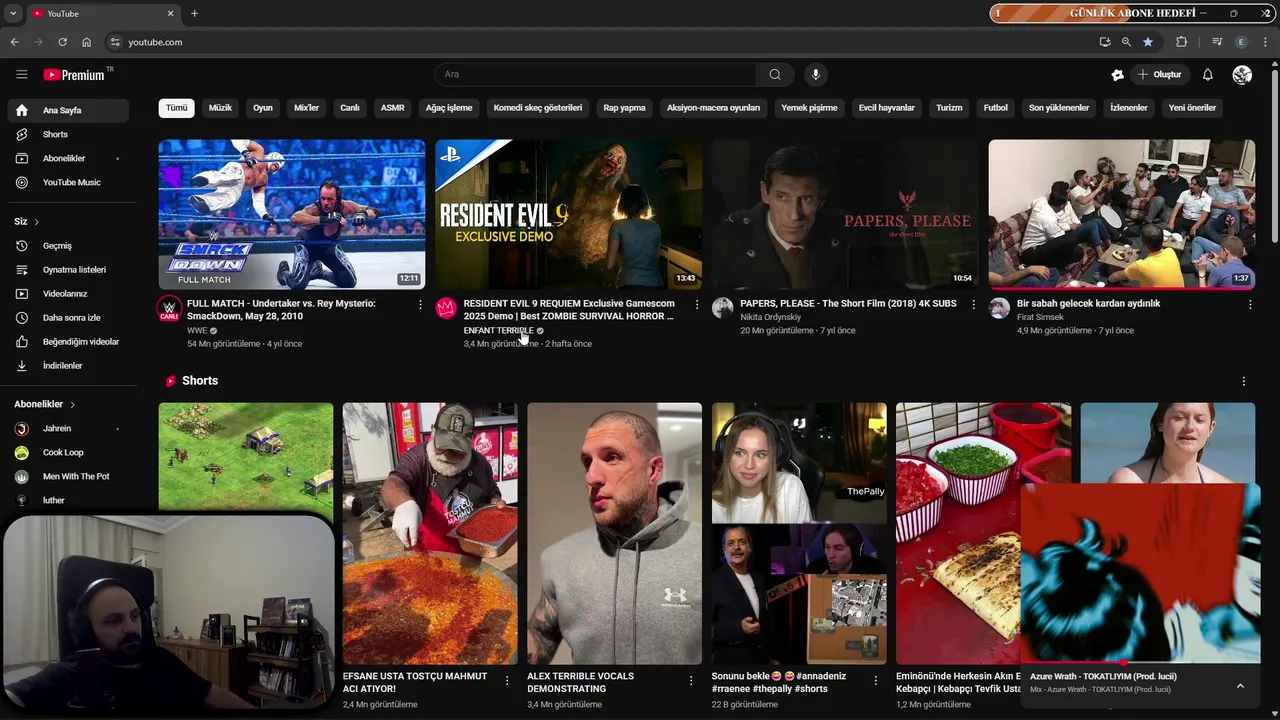The image size is (1280, 720).
Task: Open the notifications bell
Action: pos(1207,74)
